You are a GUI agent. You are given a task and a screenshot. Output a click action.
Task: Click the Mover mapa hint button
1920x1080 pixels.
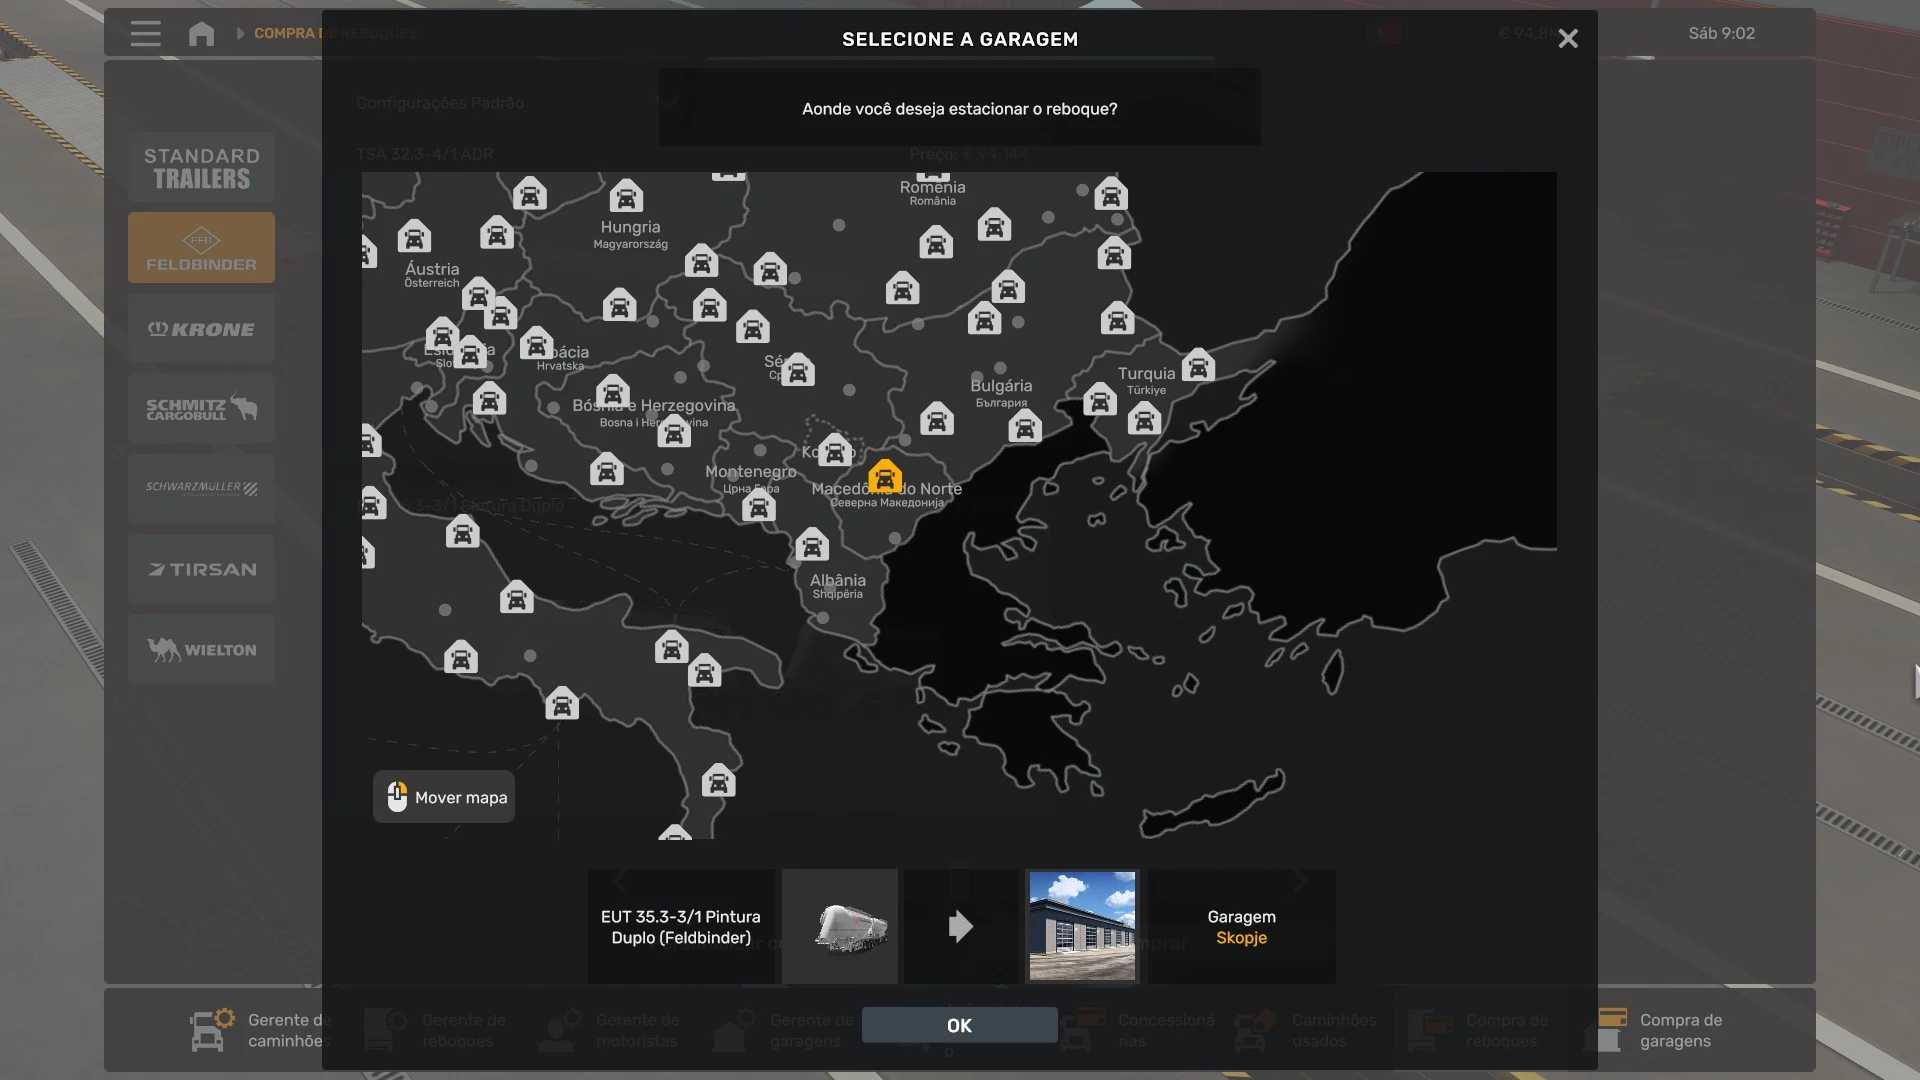[x=444, y=797]
